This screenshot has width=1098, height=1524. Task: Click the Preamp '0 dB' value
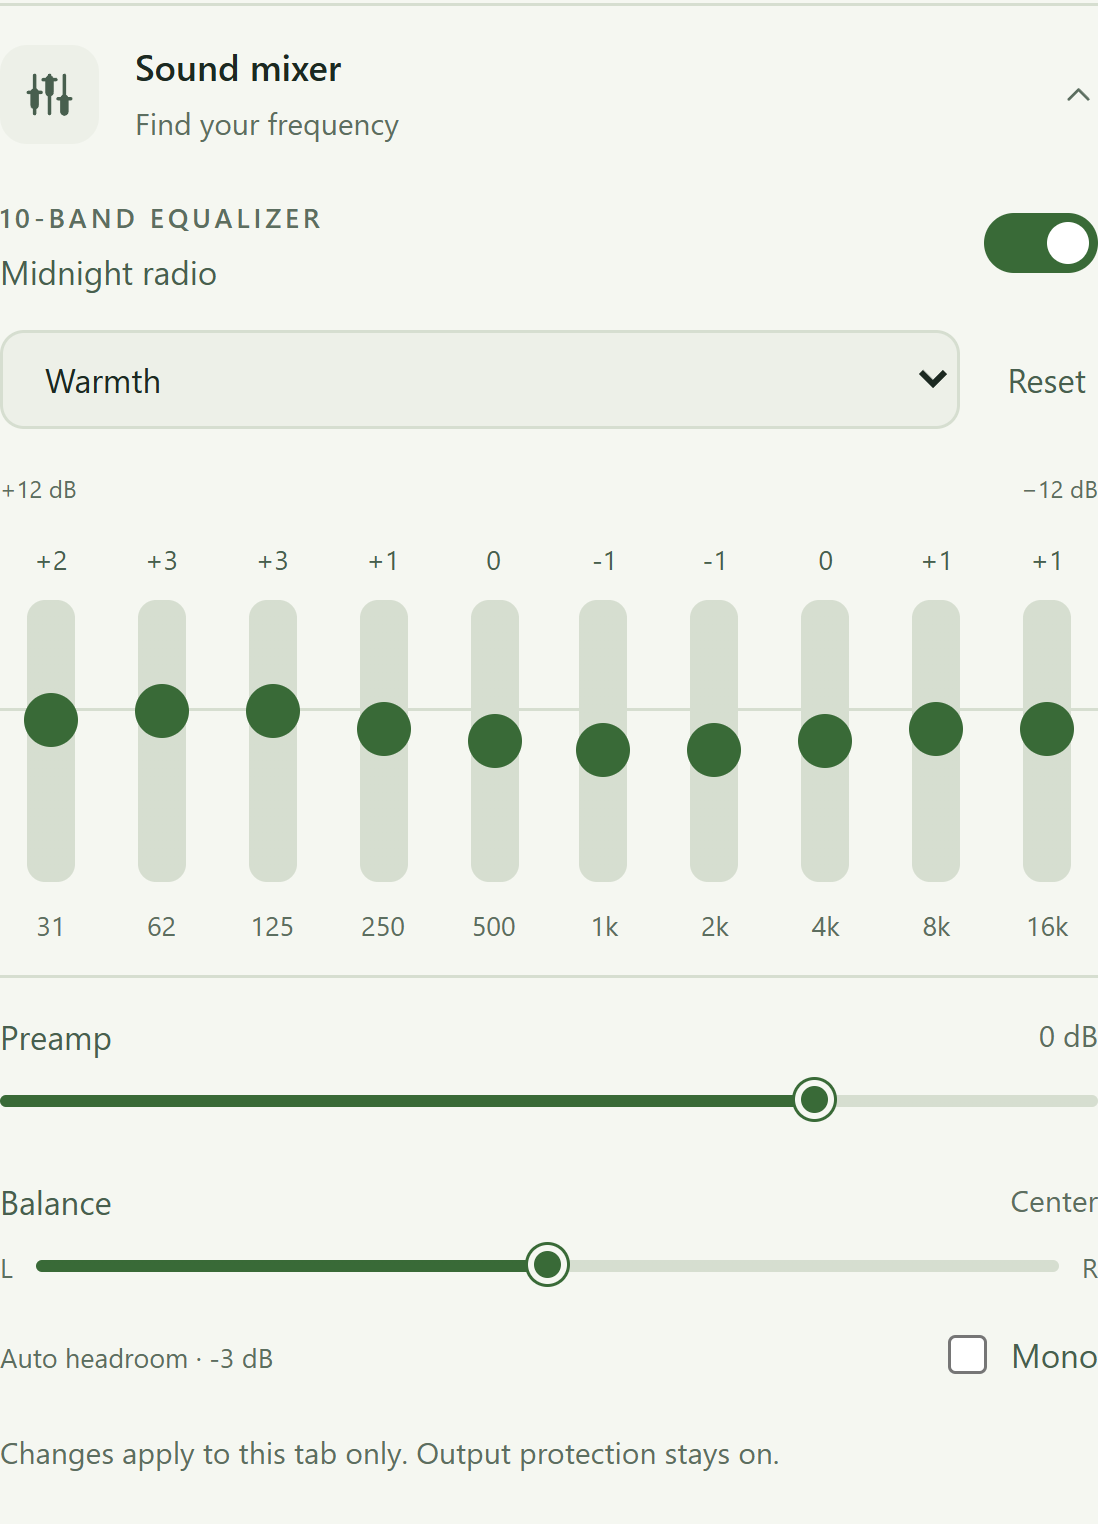click(1068, 1037)
